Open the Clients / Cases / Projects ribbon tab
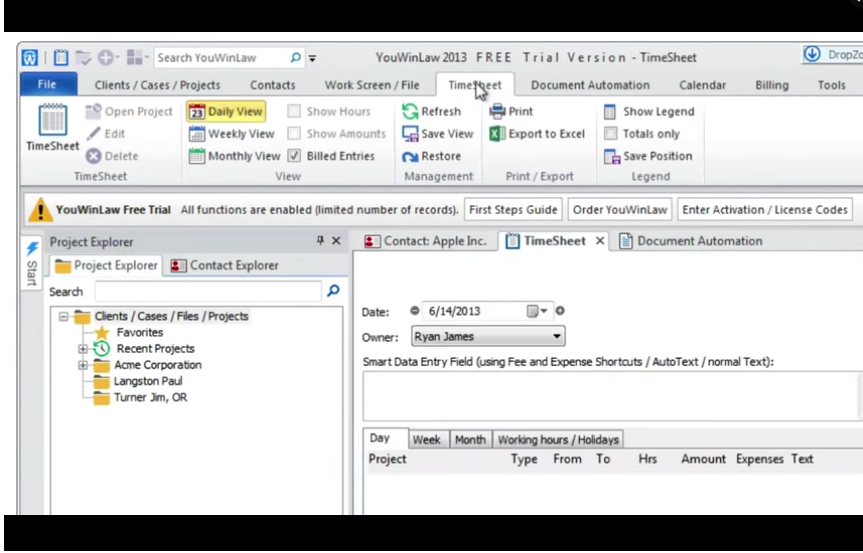863x553 pixels. (157, 85)
